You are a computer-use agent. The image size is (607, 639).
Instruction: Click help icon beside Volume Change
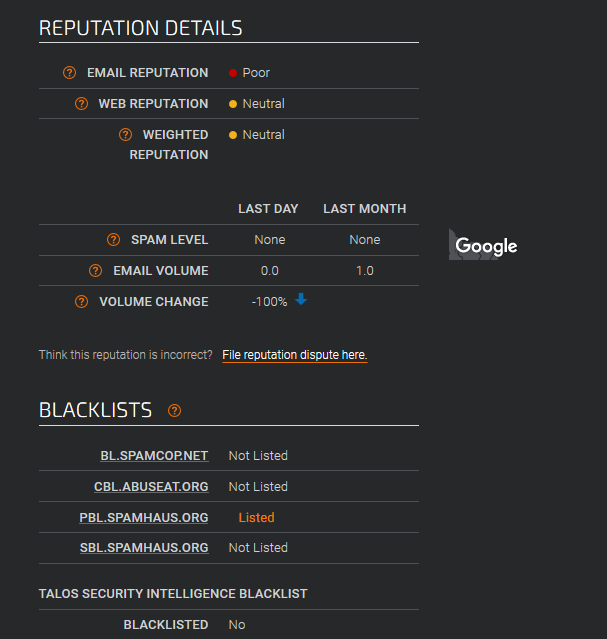[x=82, y=302]
